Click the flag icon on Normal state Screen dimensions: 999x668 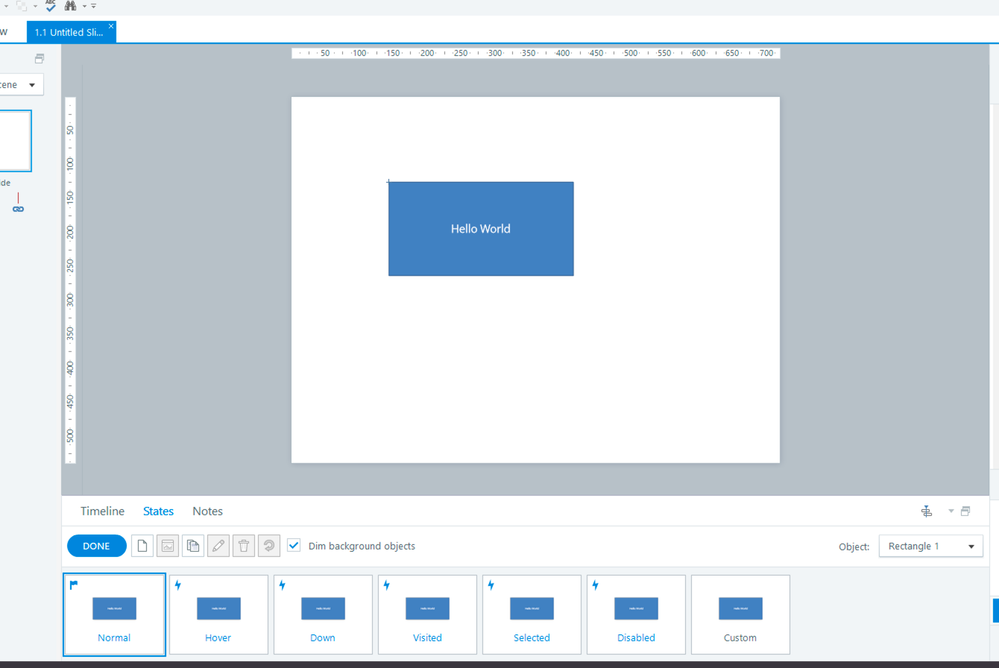[74, 584]
